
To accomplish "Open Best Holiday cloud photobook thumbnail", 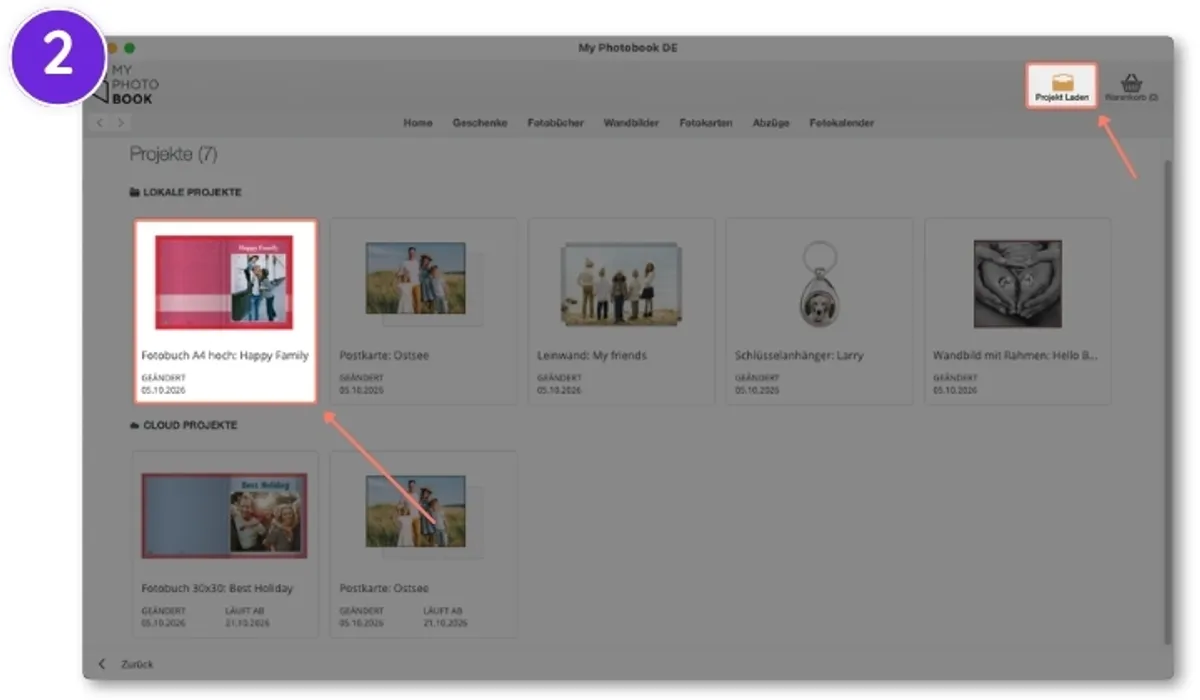I will pyautogui.click(x=224, y=516).
